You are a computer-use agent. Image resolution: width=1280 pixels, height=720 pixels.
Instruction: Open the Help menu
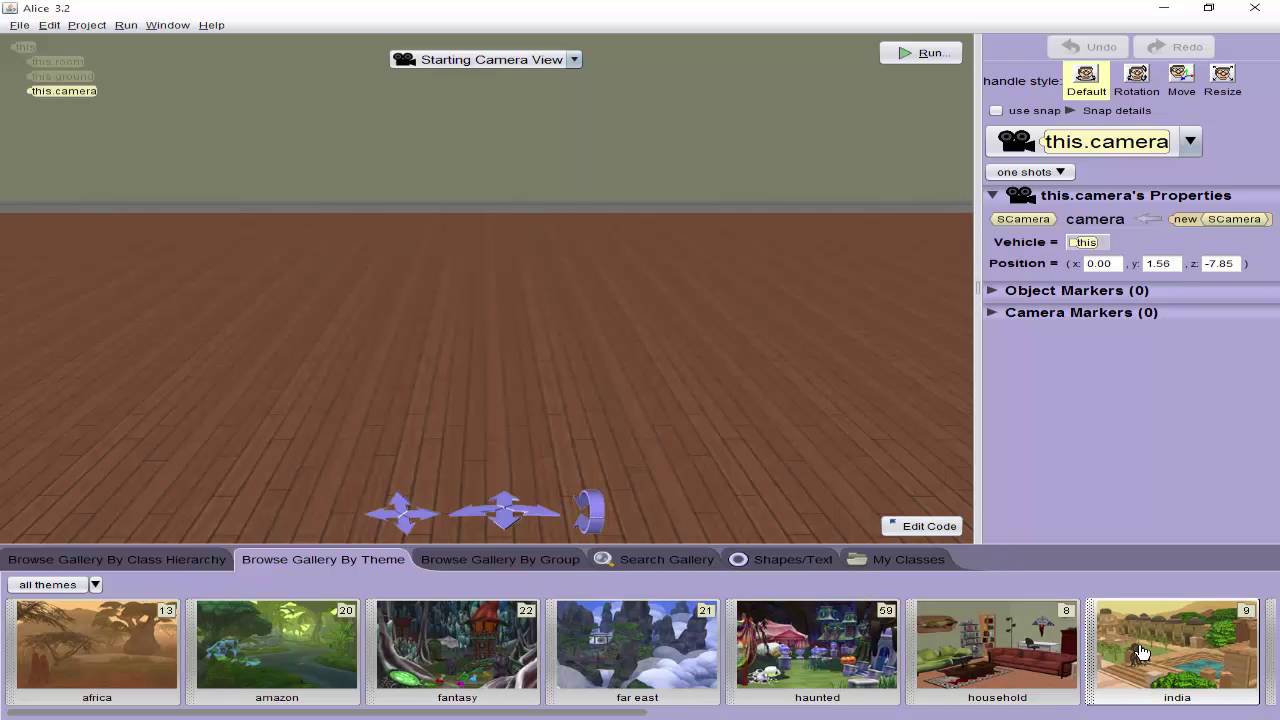tap(211, 25)
